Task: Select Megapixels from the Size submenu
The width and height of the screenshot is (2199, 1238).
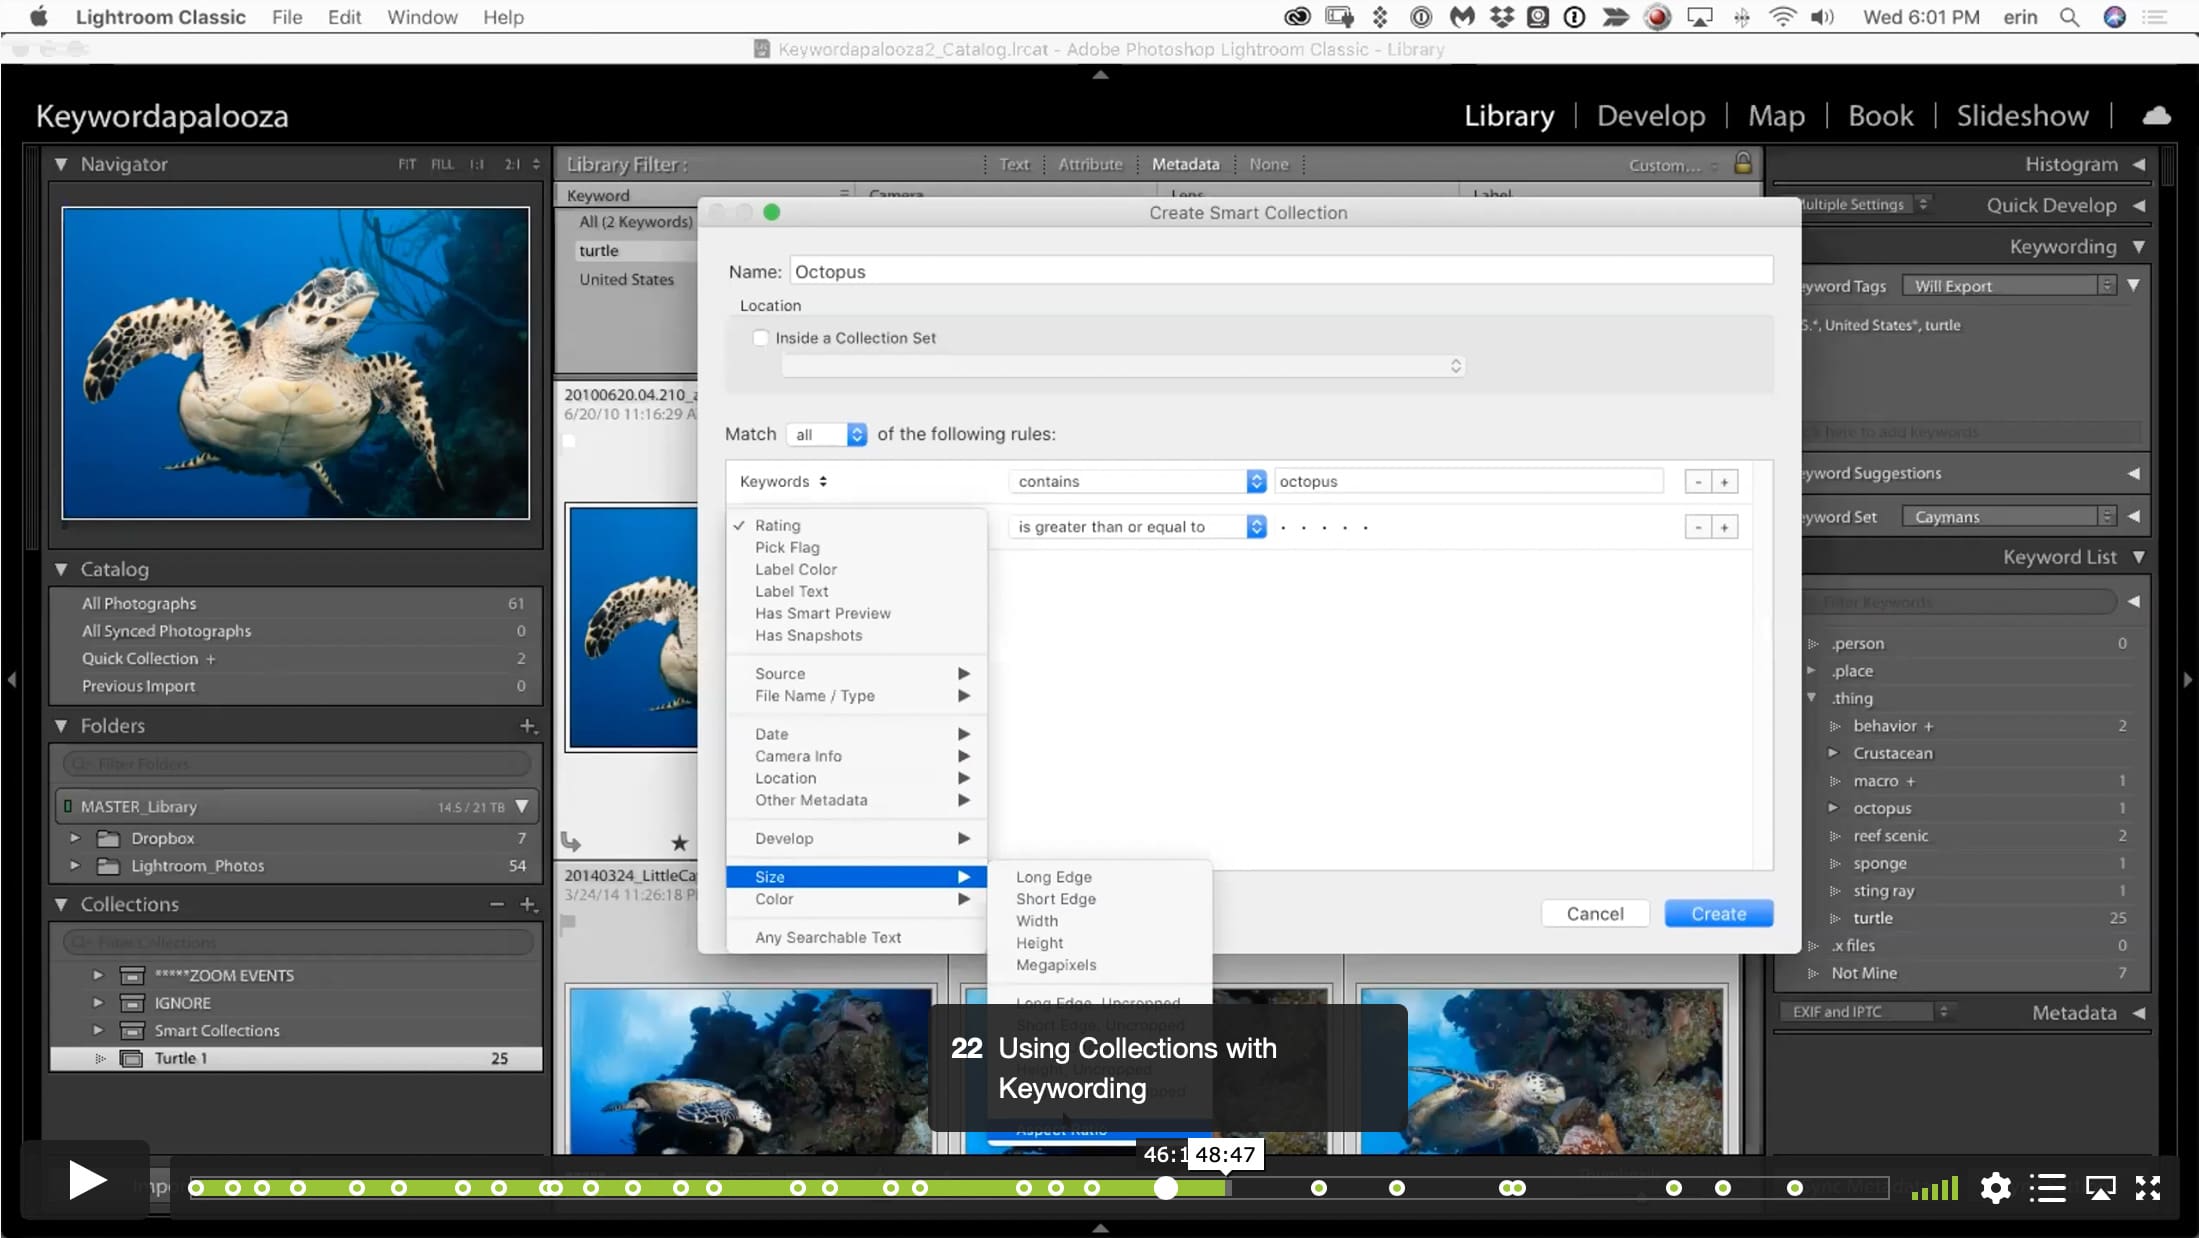Action: [1056, 965]
